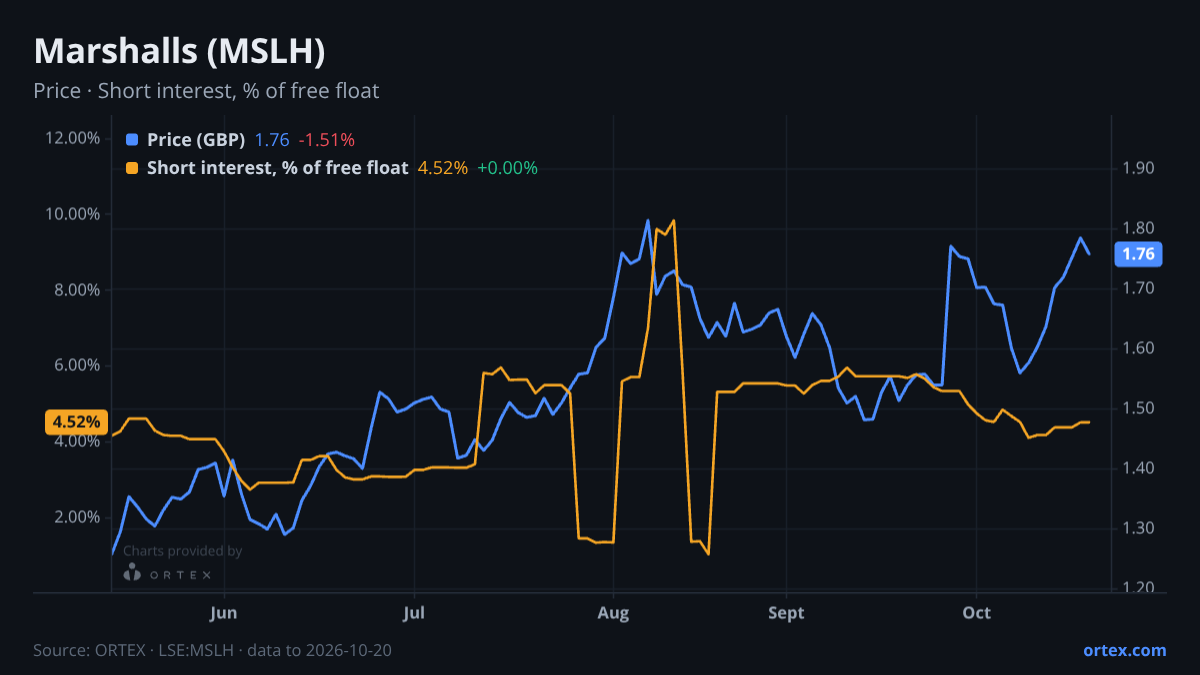
Task: Click the blue 1.76 price tag
Action: tap(1138, 254)
